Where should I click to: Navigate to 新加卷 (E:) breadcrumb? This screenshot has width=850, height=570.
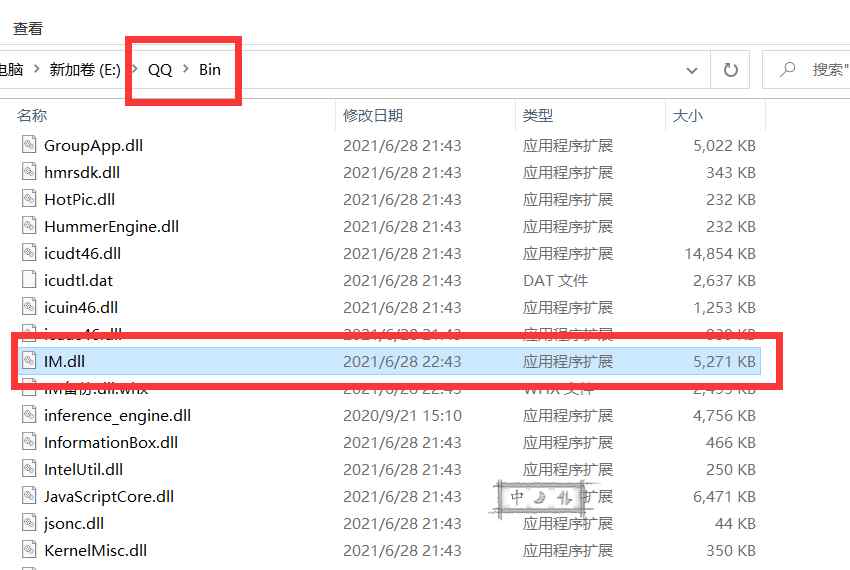point(85,69)
